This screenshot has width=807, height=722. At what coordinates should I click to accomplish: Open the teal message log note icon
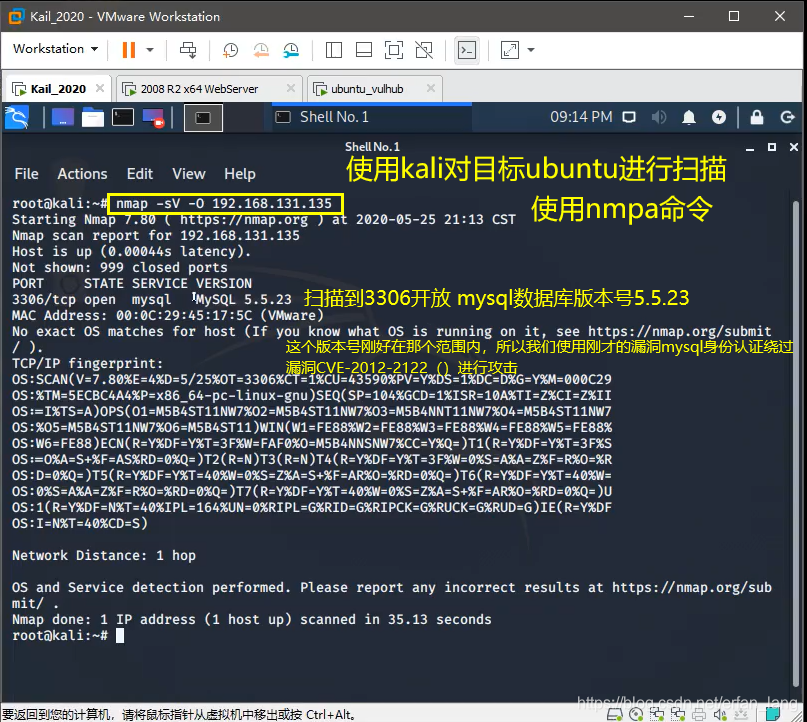[773, 714]
